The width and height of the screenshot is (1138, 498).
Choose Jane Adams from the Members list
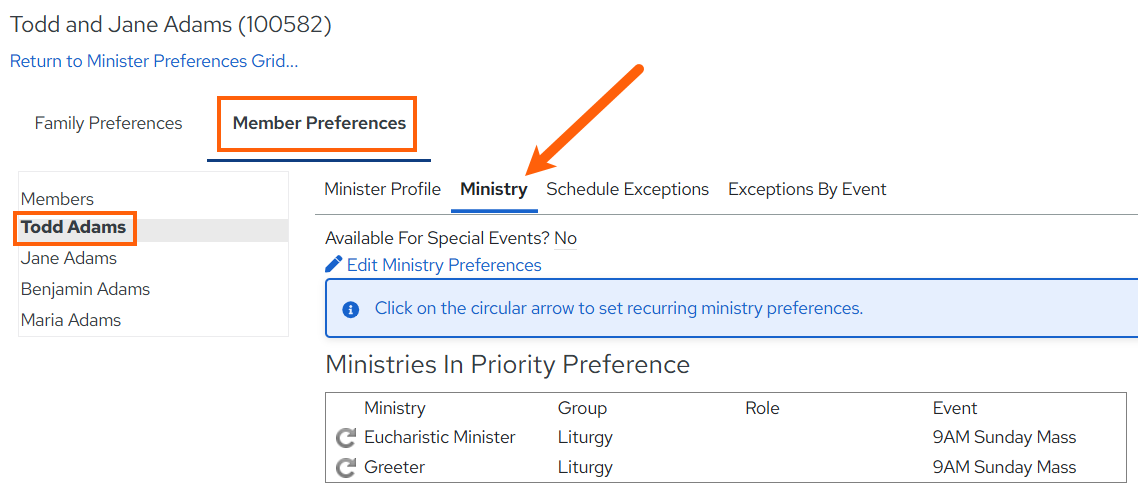point(69,258)
